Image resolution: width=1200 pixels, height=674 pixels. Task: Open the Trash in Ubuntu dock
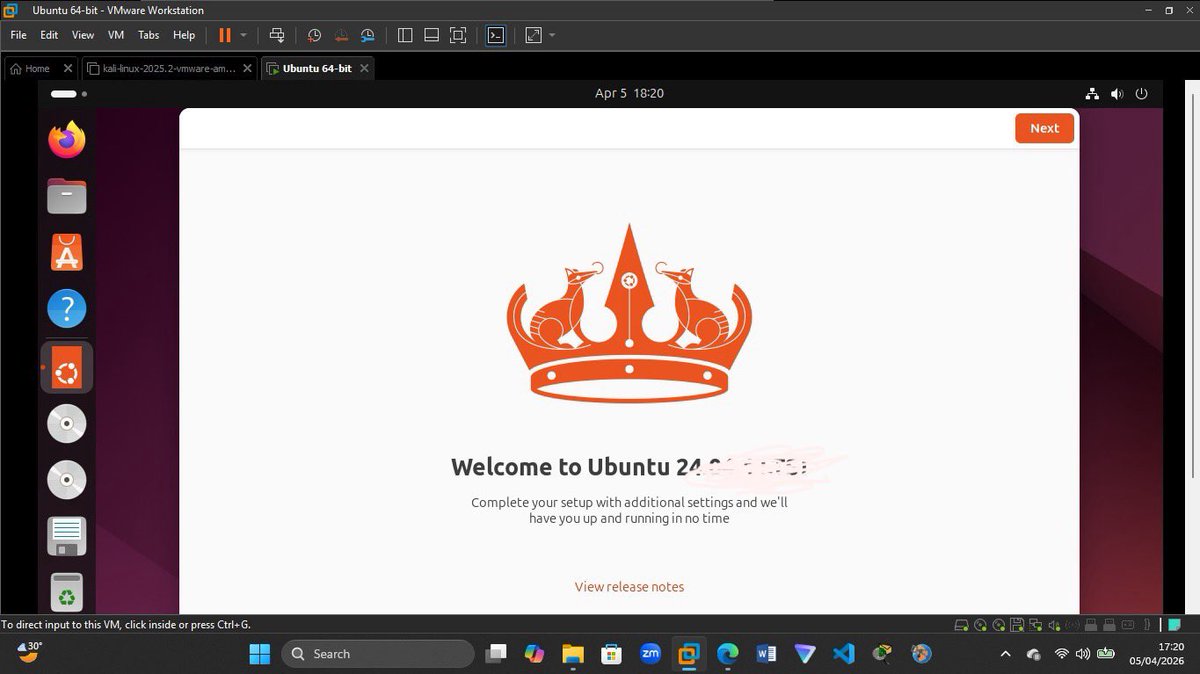67,593
